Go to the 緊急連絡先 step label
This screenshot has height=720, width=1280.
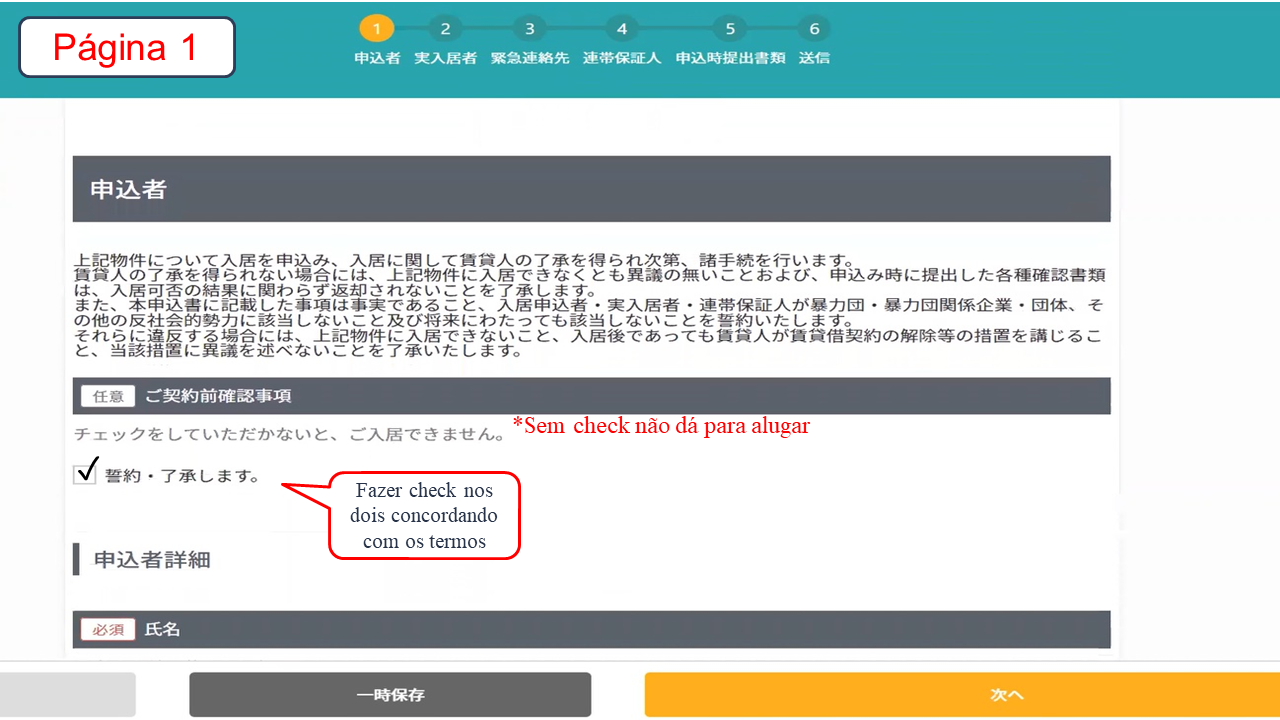(x=530, y=58)
